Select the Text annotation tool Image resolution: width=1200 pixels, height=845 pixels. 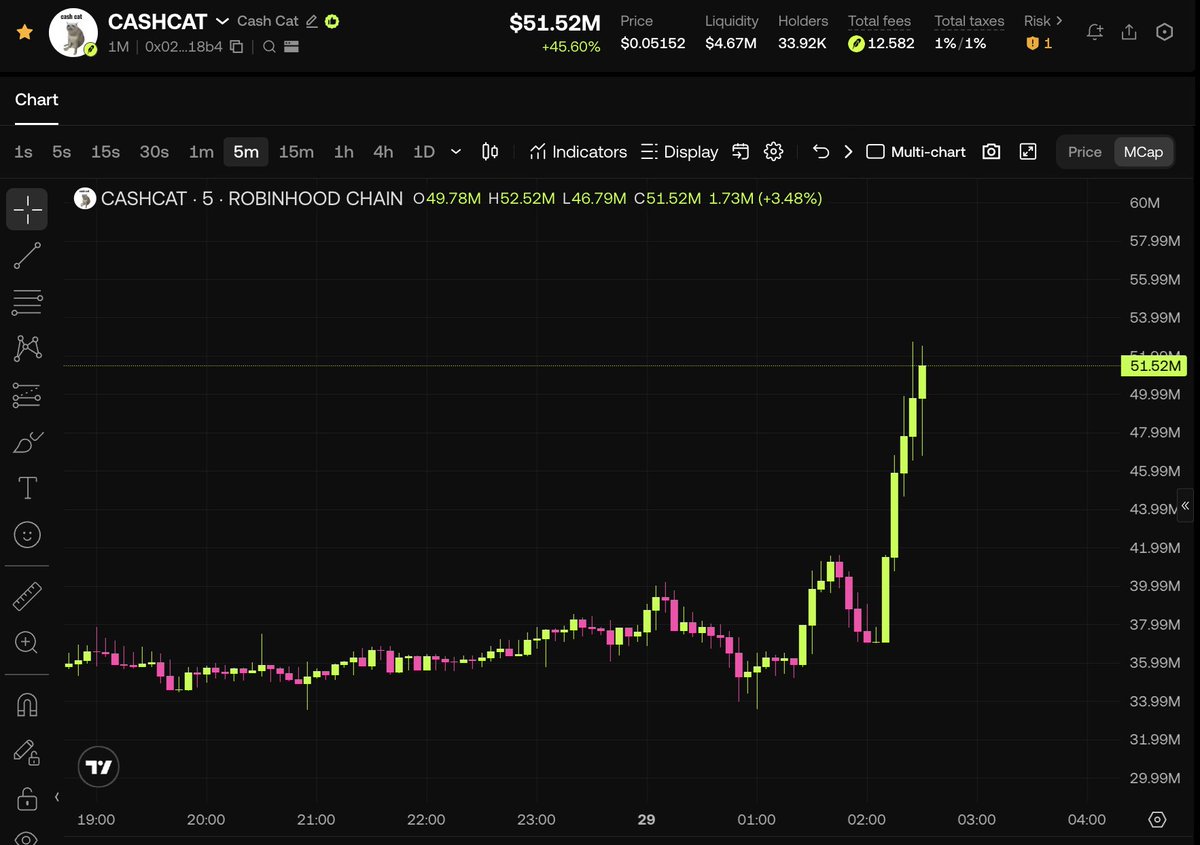pos(27,488)
